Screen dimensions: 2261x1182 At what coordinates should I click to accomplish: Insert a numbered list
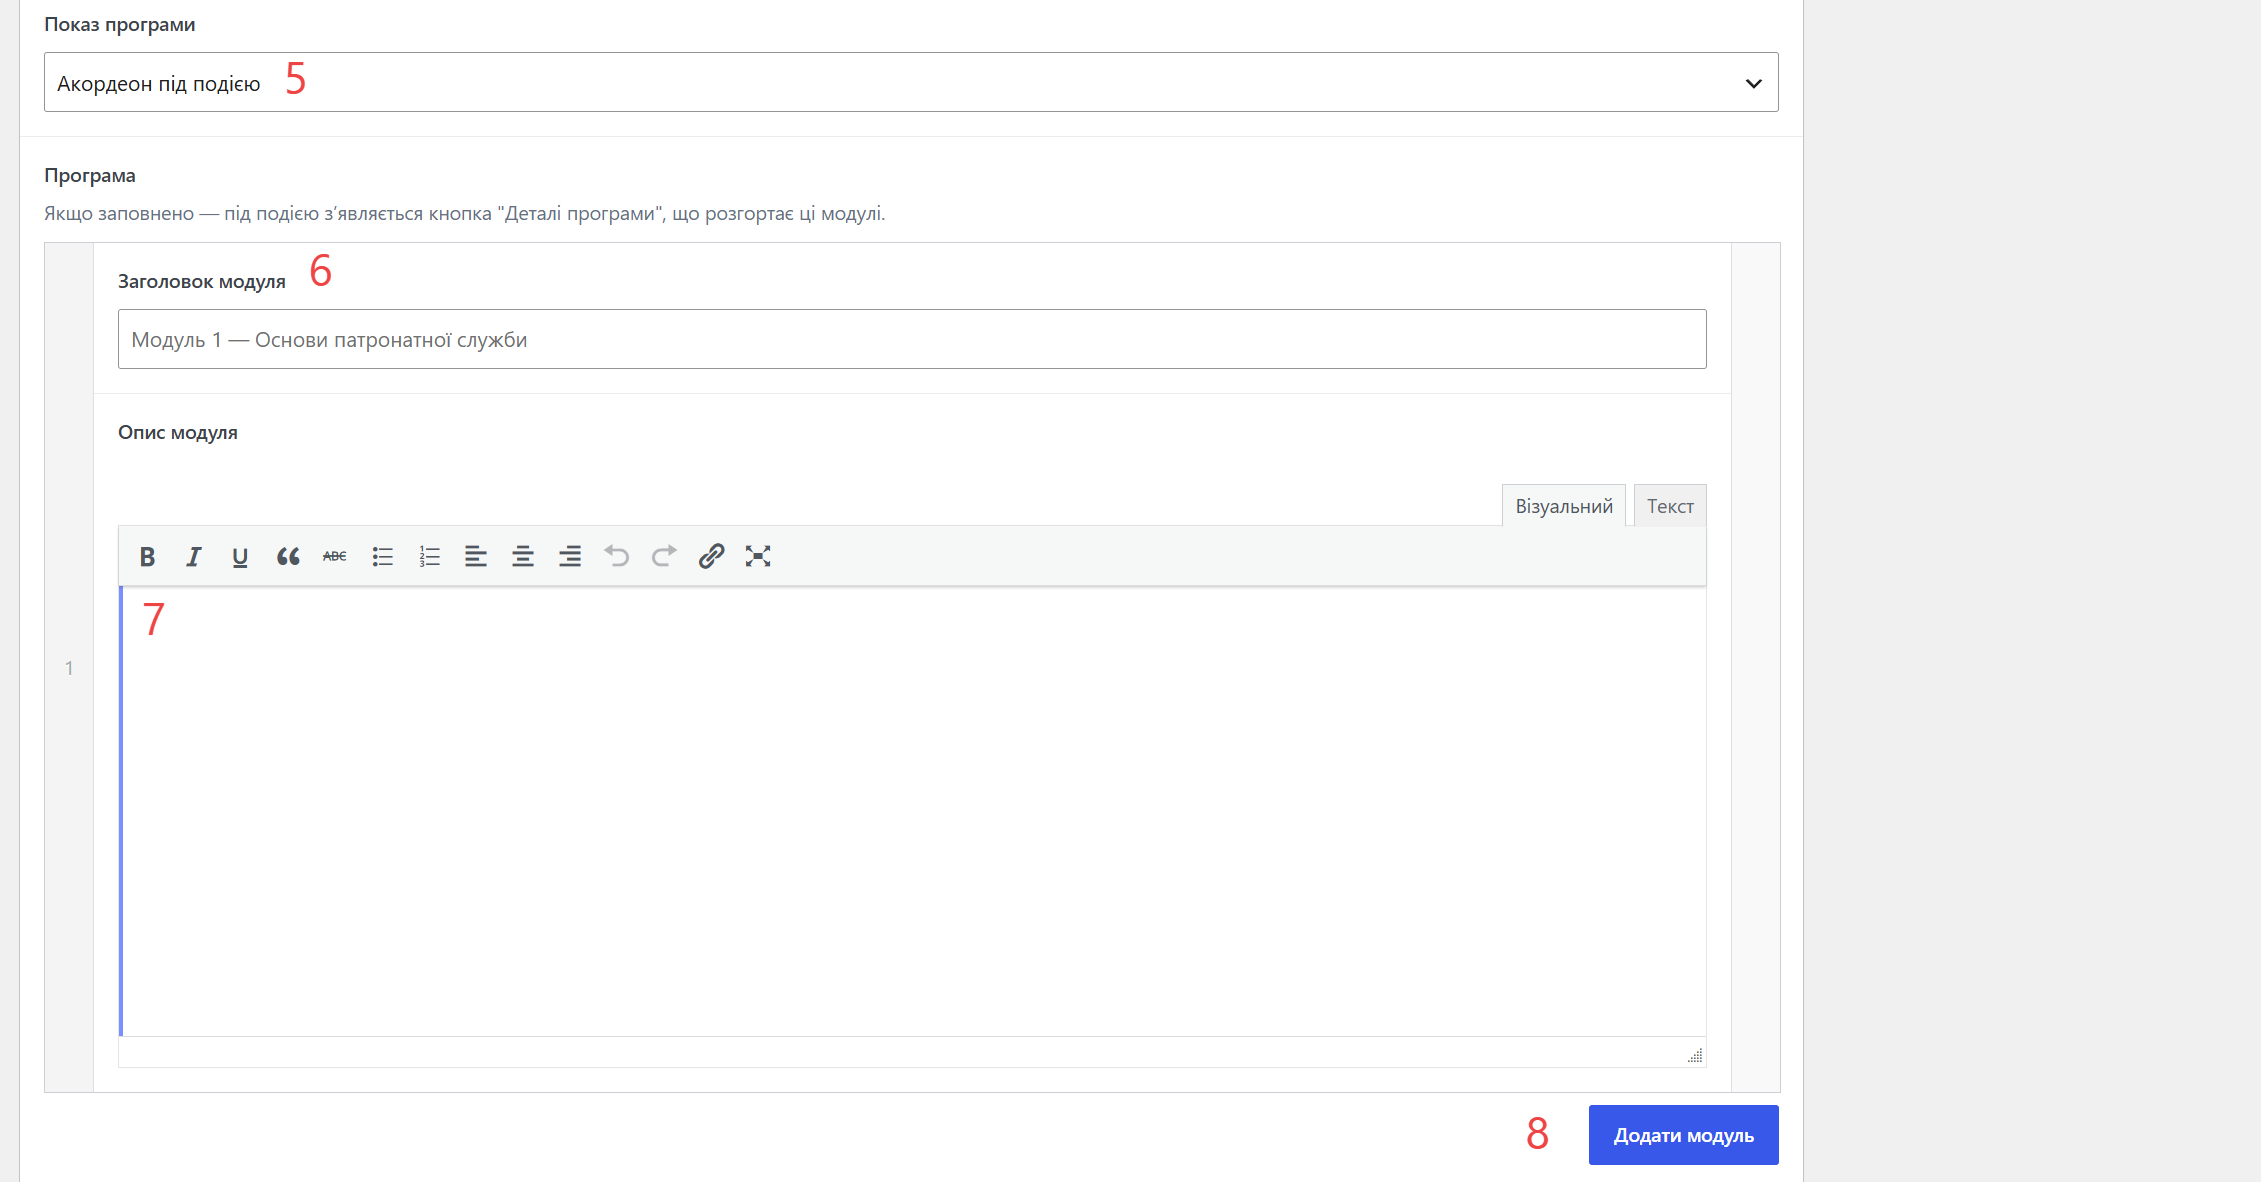(429, 557)
